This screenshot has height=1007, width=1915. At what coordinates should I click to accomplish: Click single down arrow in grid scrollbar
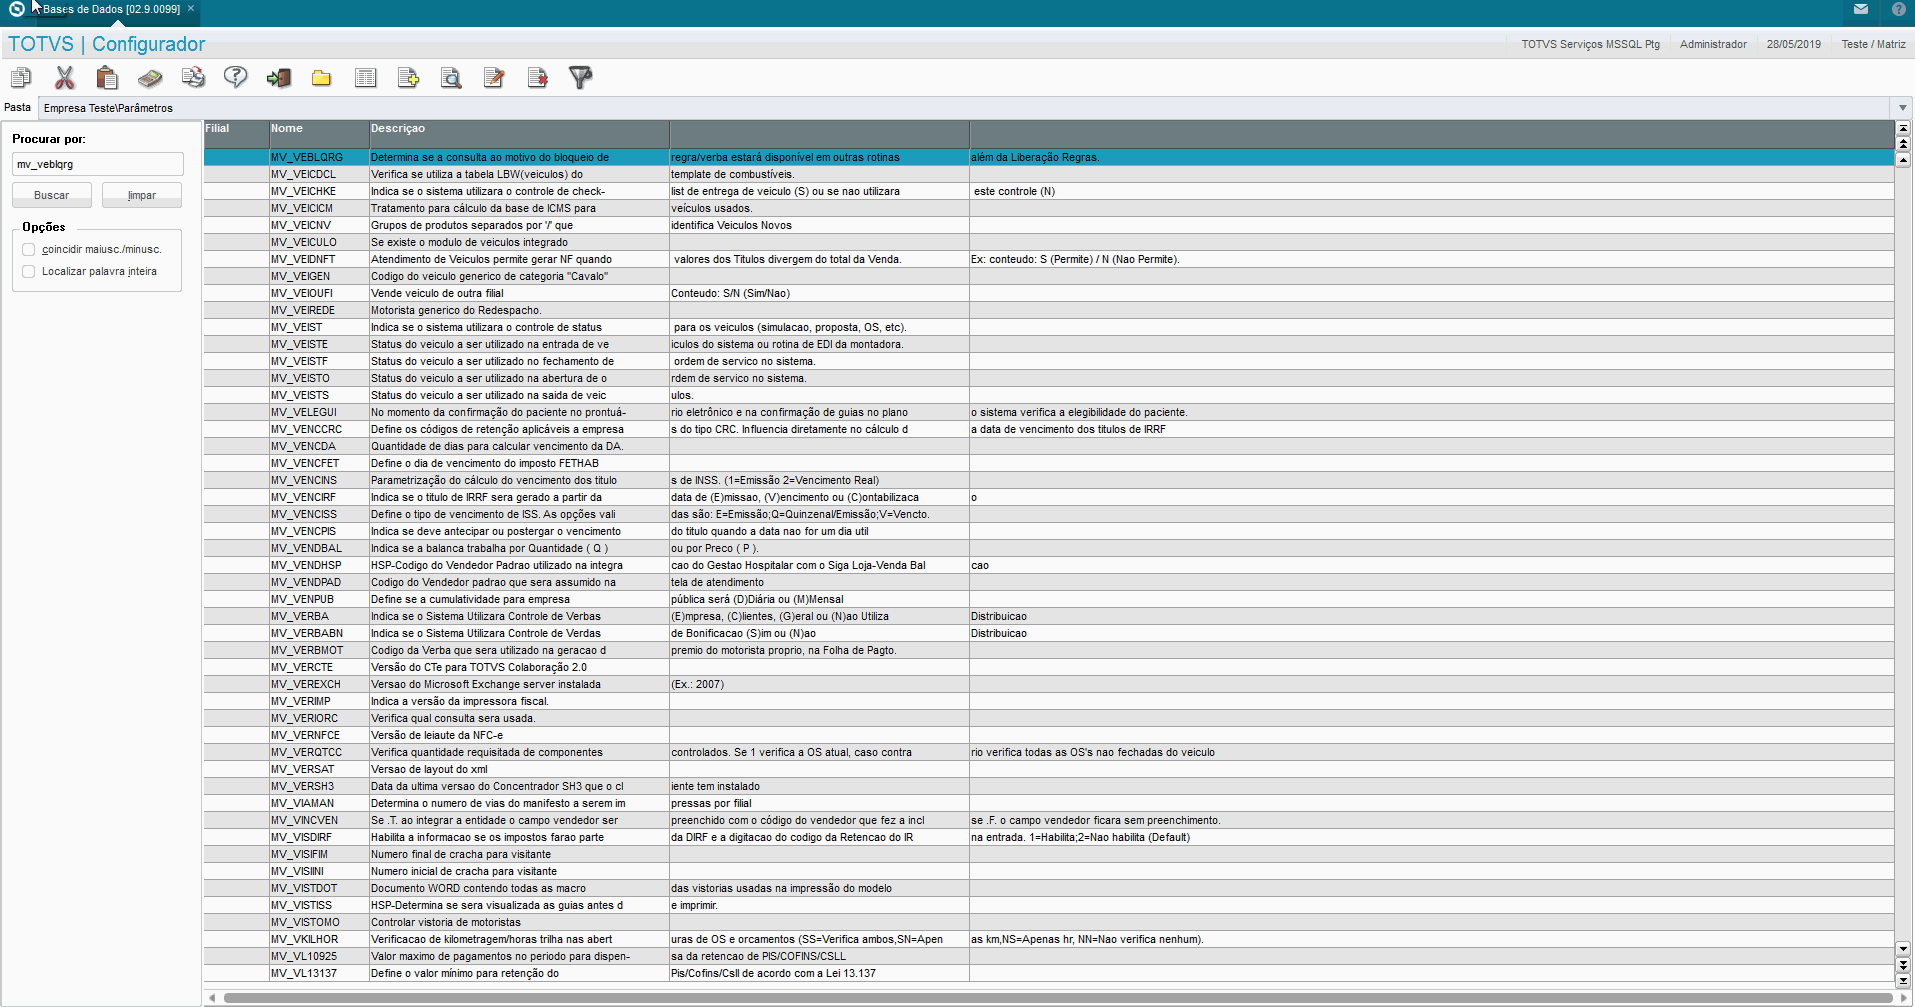pos(1903,948)
